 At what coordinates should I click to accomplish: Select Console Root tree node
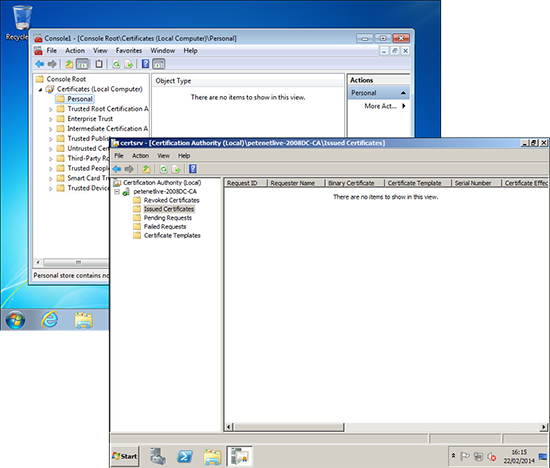[x=66, y=79]
